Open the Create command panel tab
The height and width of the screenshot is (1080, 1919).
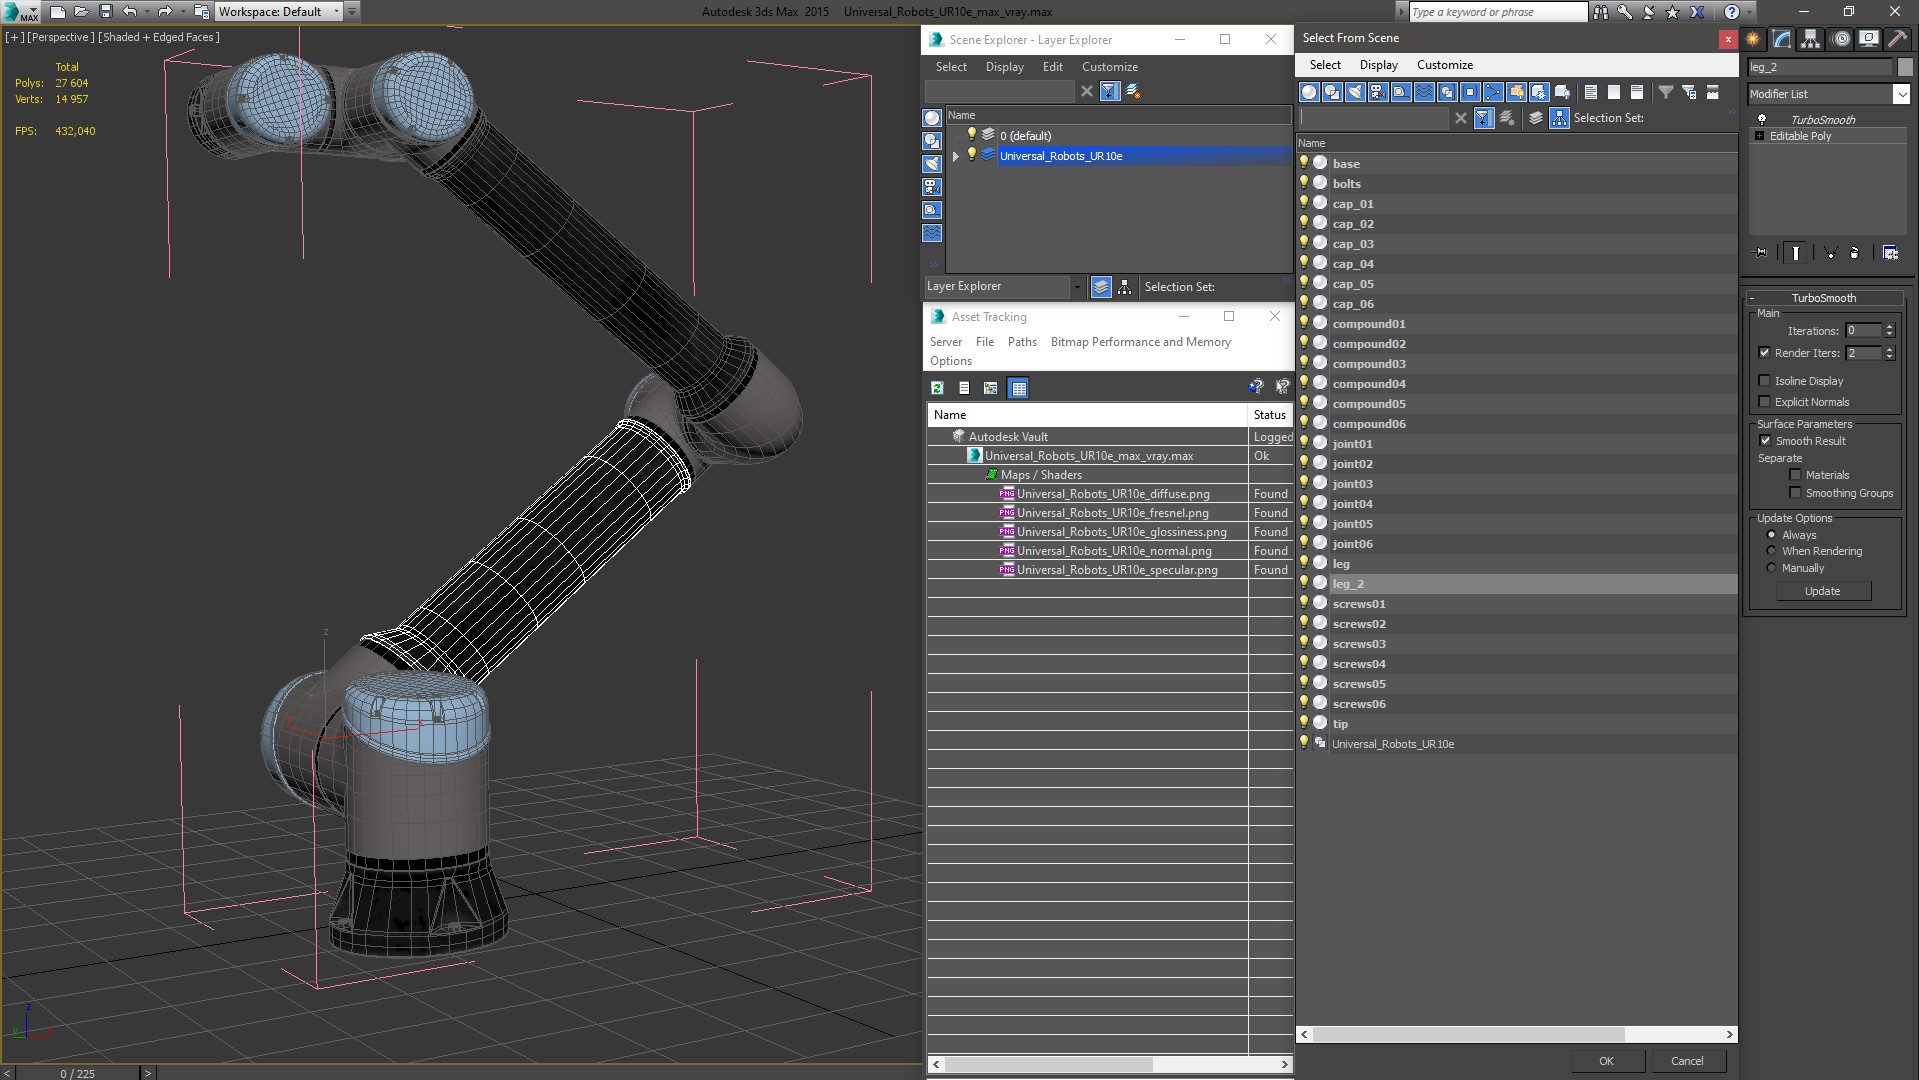point(1753,39)
